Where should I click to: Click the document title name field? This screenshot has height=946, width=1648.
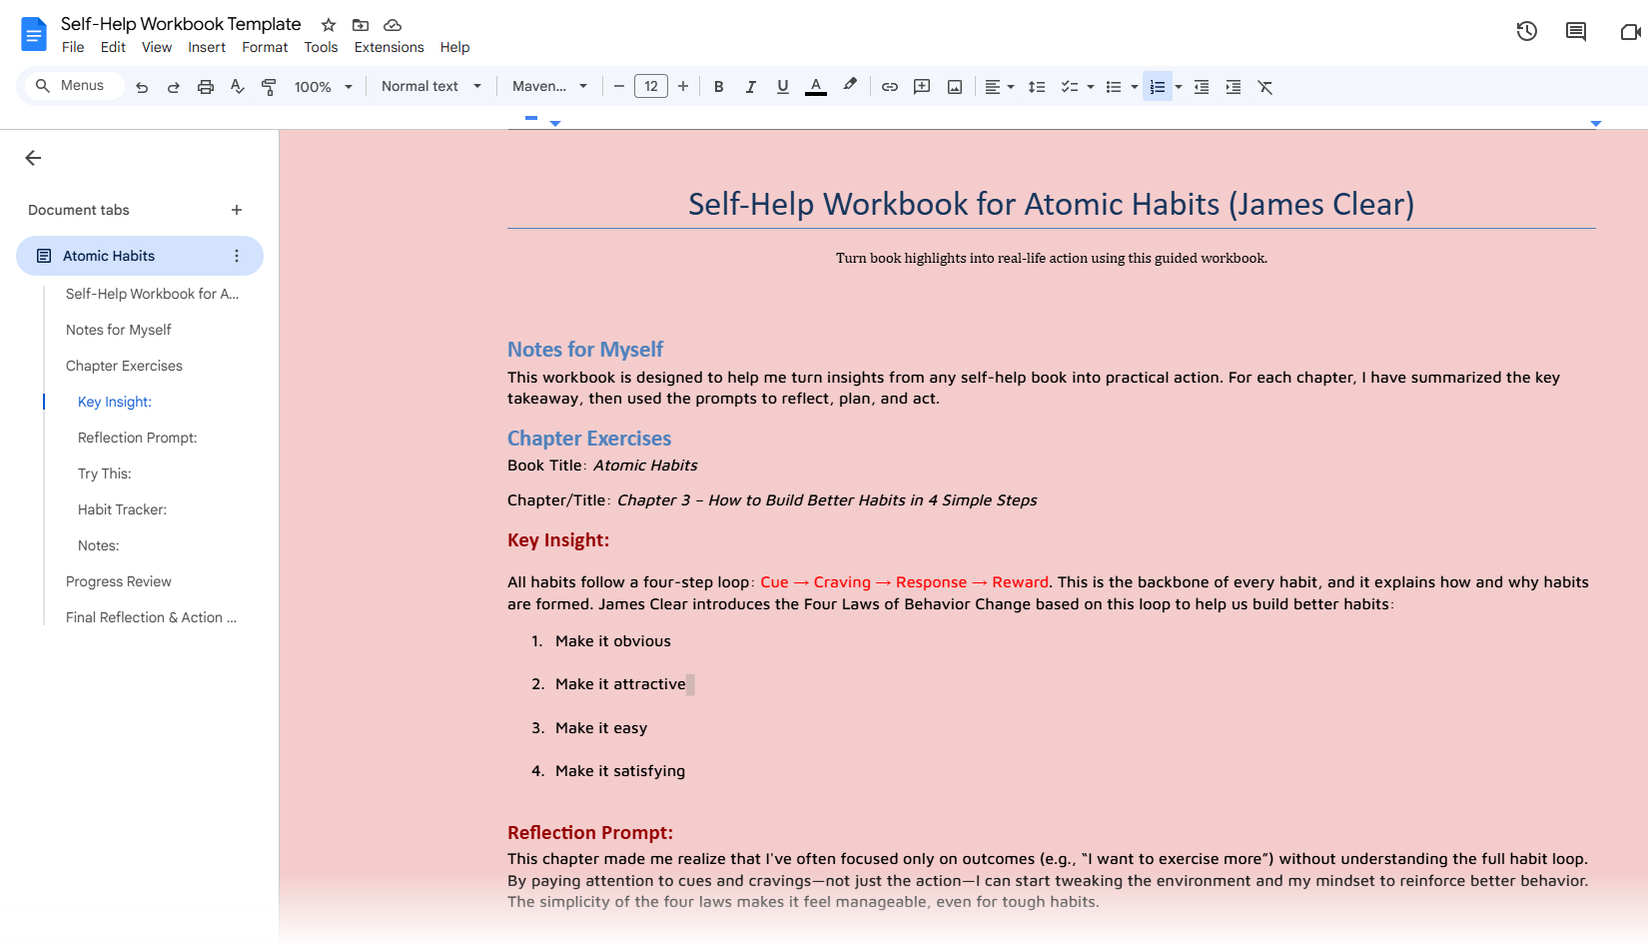click(x=181, y=24)
